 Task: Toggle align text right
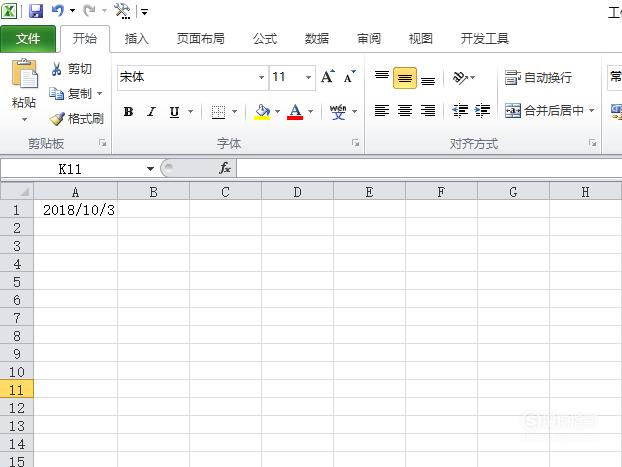click(x=428, y=110)
